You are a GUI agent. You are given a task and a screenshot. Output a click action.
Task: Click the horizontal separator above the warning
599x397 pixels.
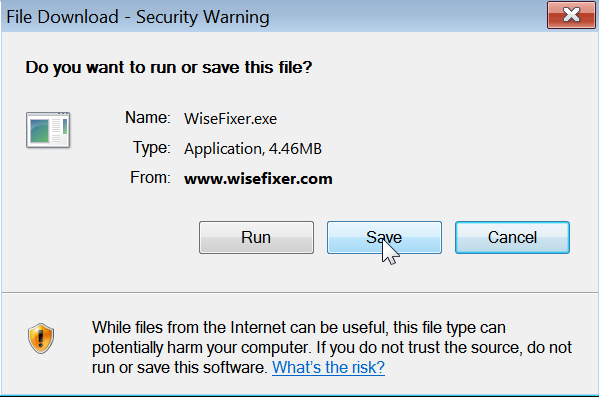pyautogui.click(x=300, y=293)
